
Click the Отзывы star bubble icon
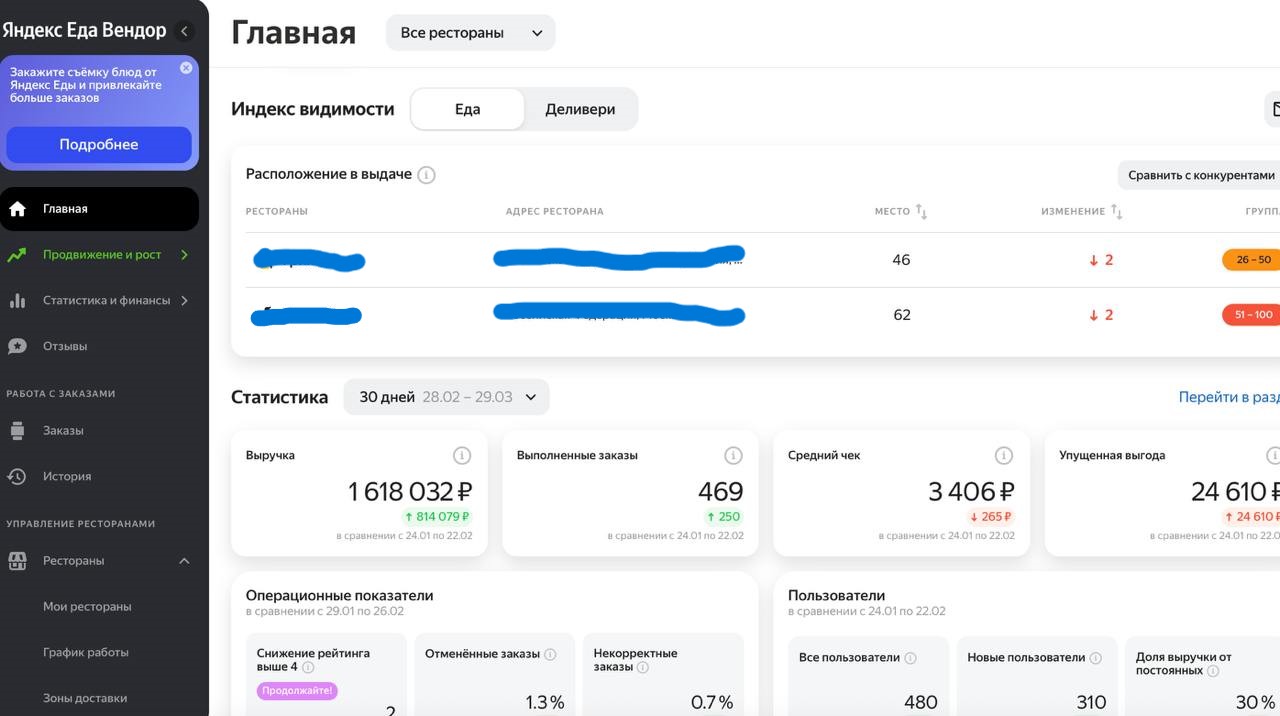coord(17,346)
